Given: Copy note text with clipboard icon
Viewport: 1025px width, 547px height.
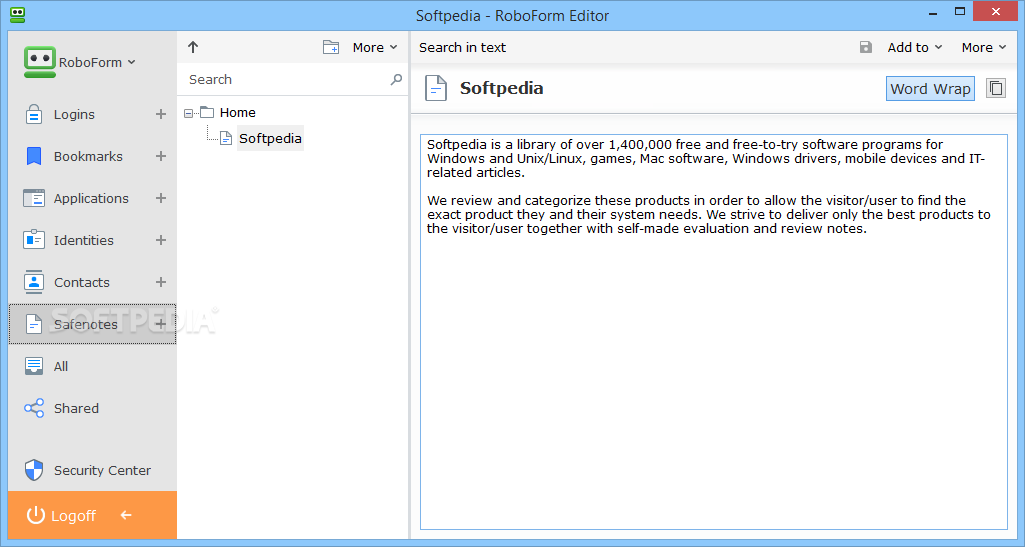Looking at the screenshot, I should click(x=996, y=88).
